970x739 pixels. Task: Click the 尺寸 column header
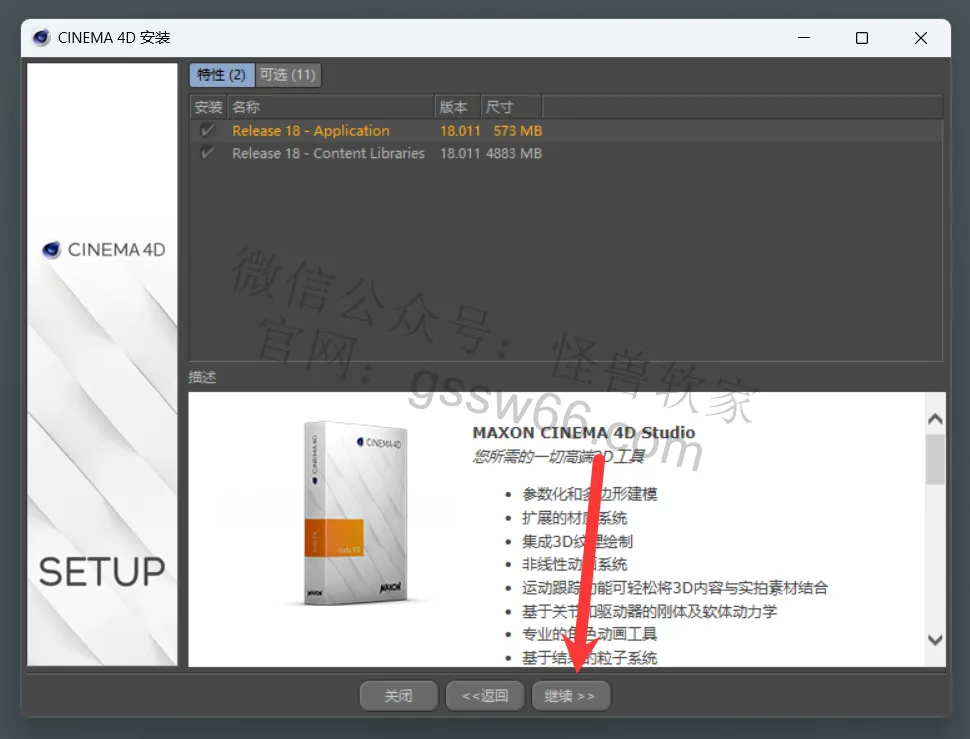[512, 107]
